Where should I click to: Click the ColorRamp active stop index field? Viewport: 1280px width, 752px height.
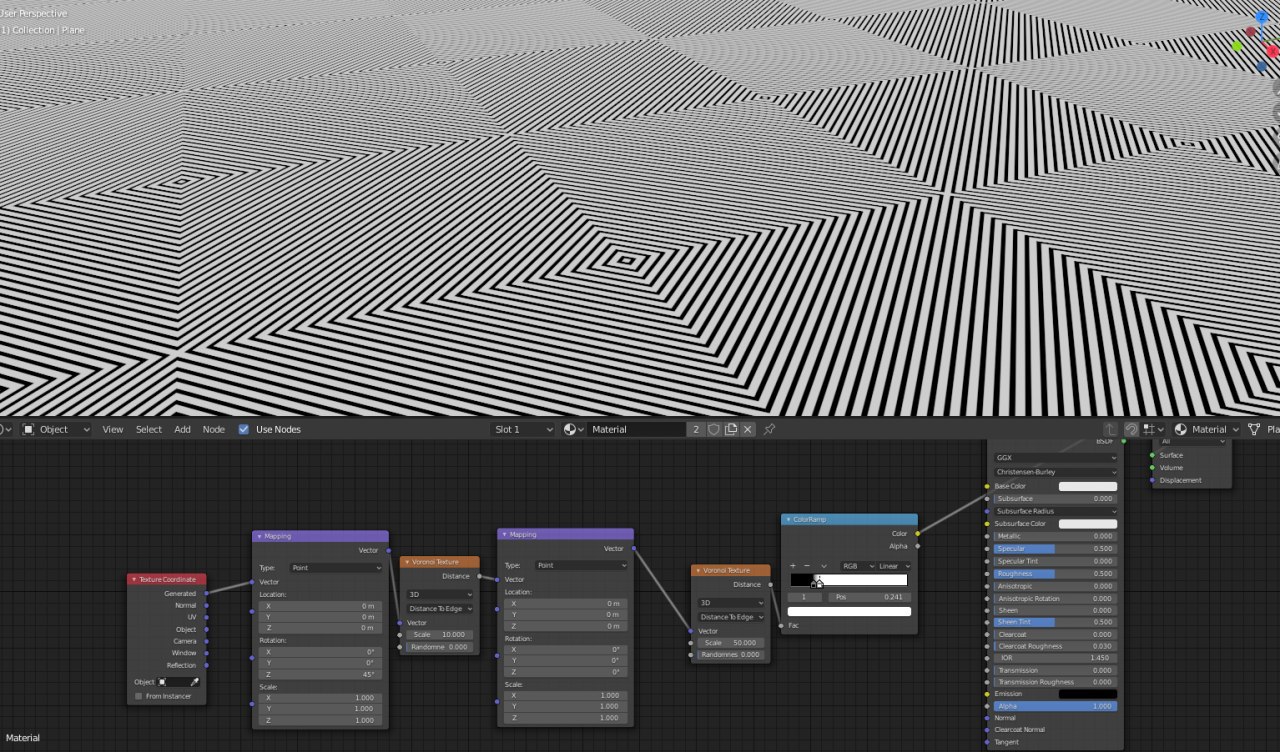click(x=805, y=597)
